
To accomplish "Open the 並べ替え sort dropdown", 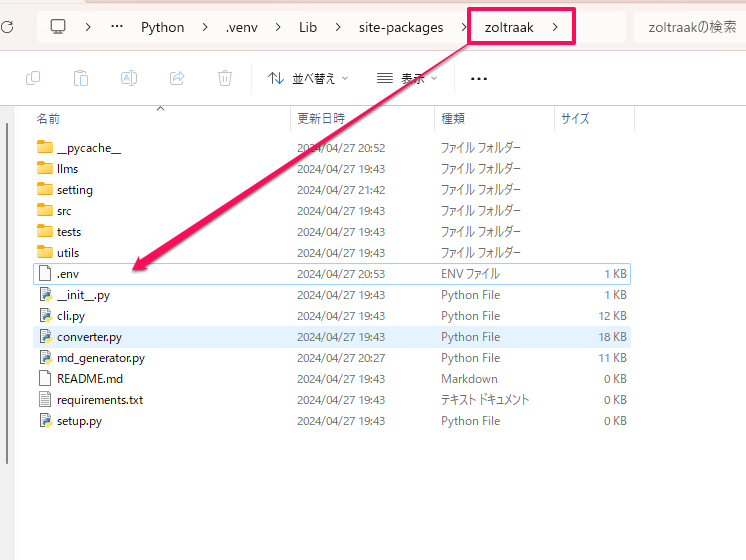I will tap(308, 79).
